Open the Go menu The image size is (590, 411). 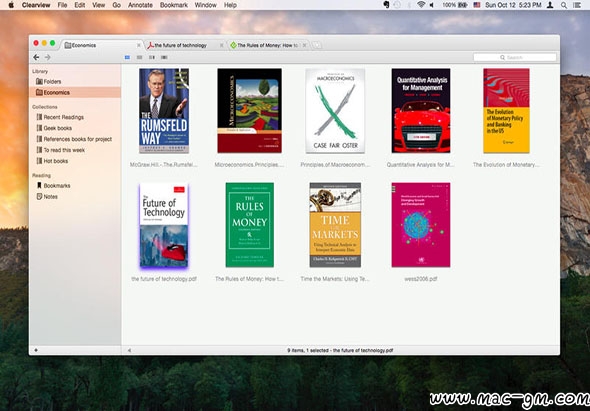[117, 5]
